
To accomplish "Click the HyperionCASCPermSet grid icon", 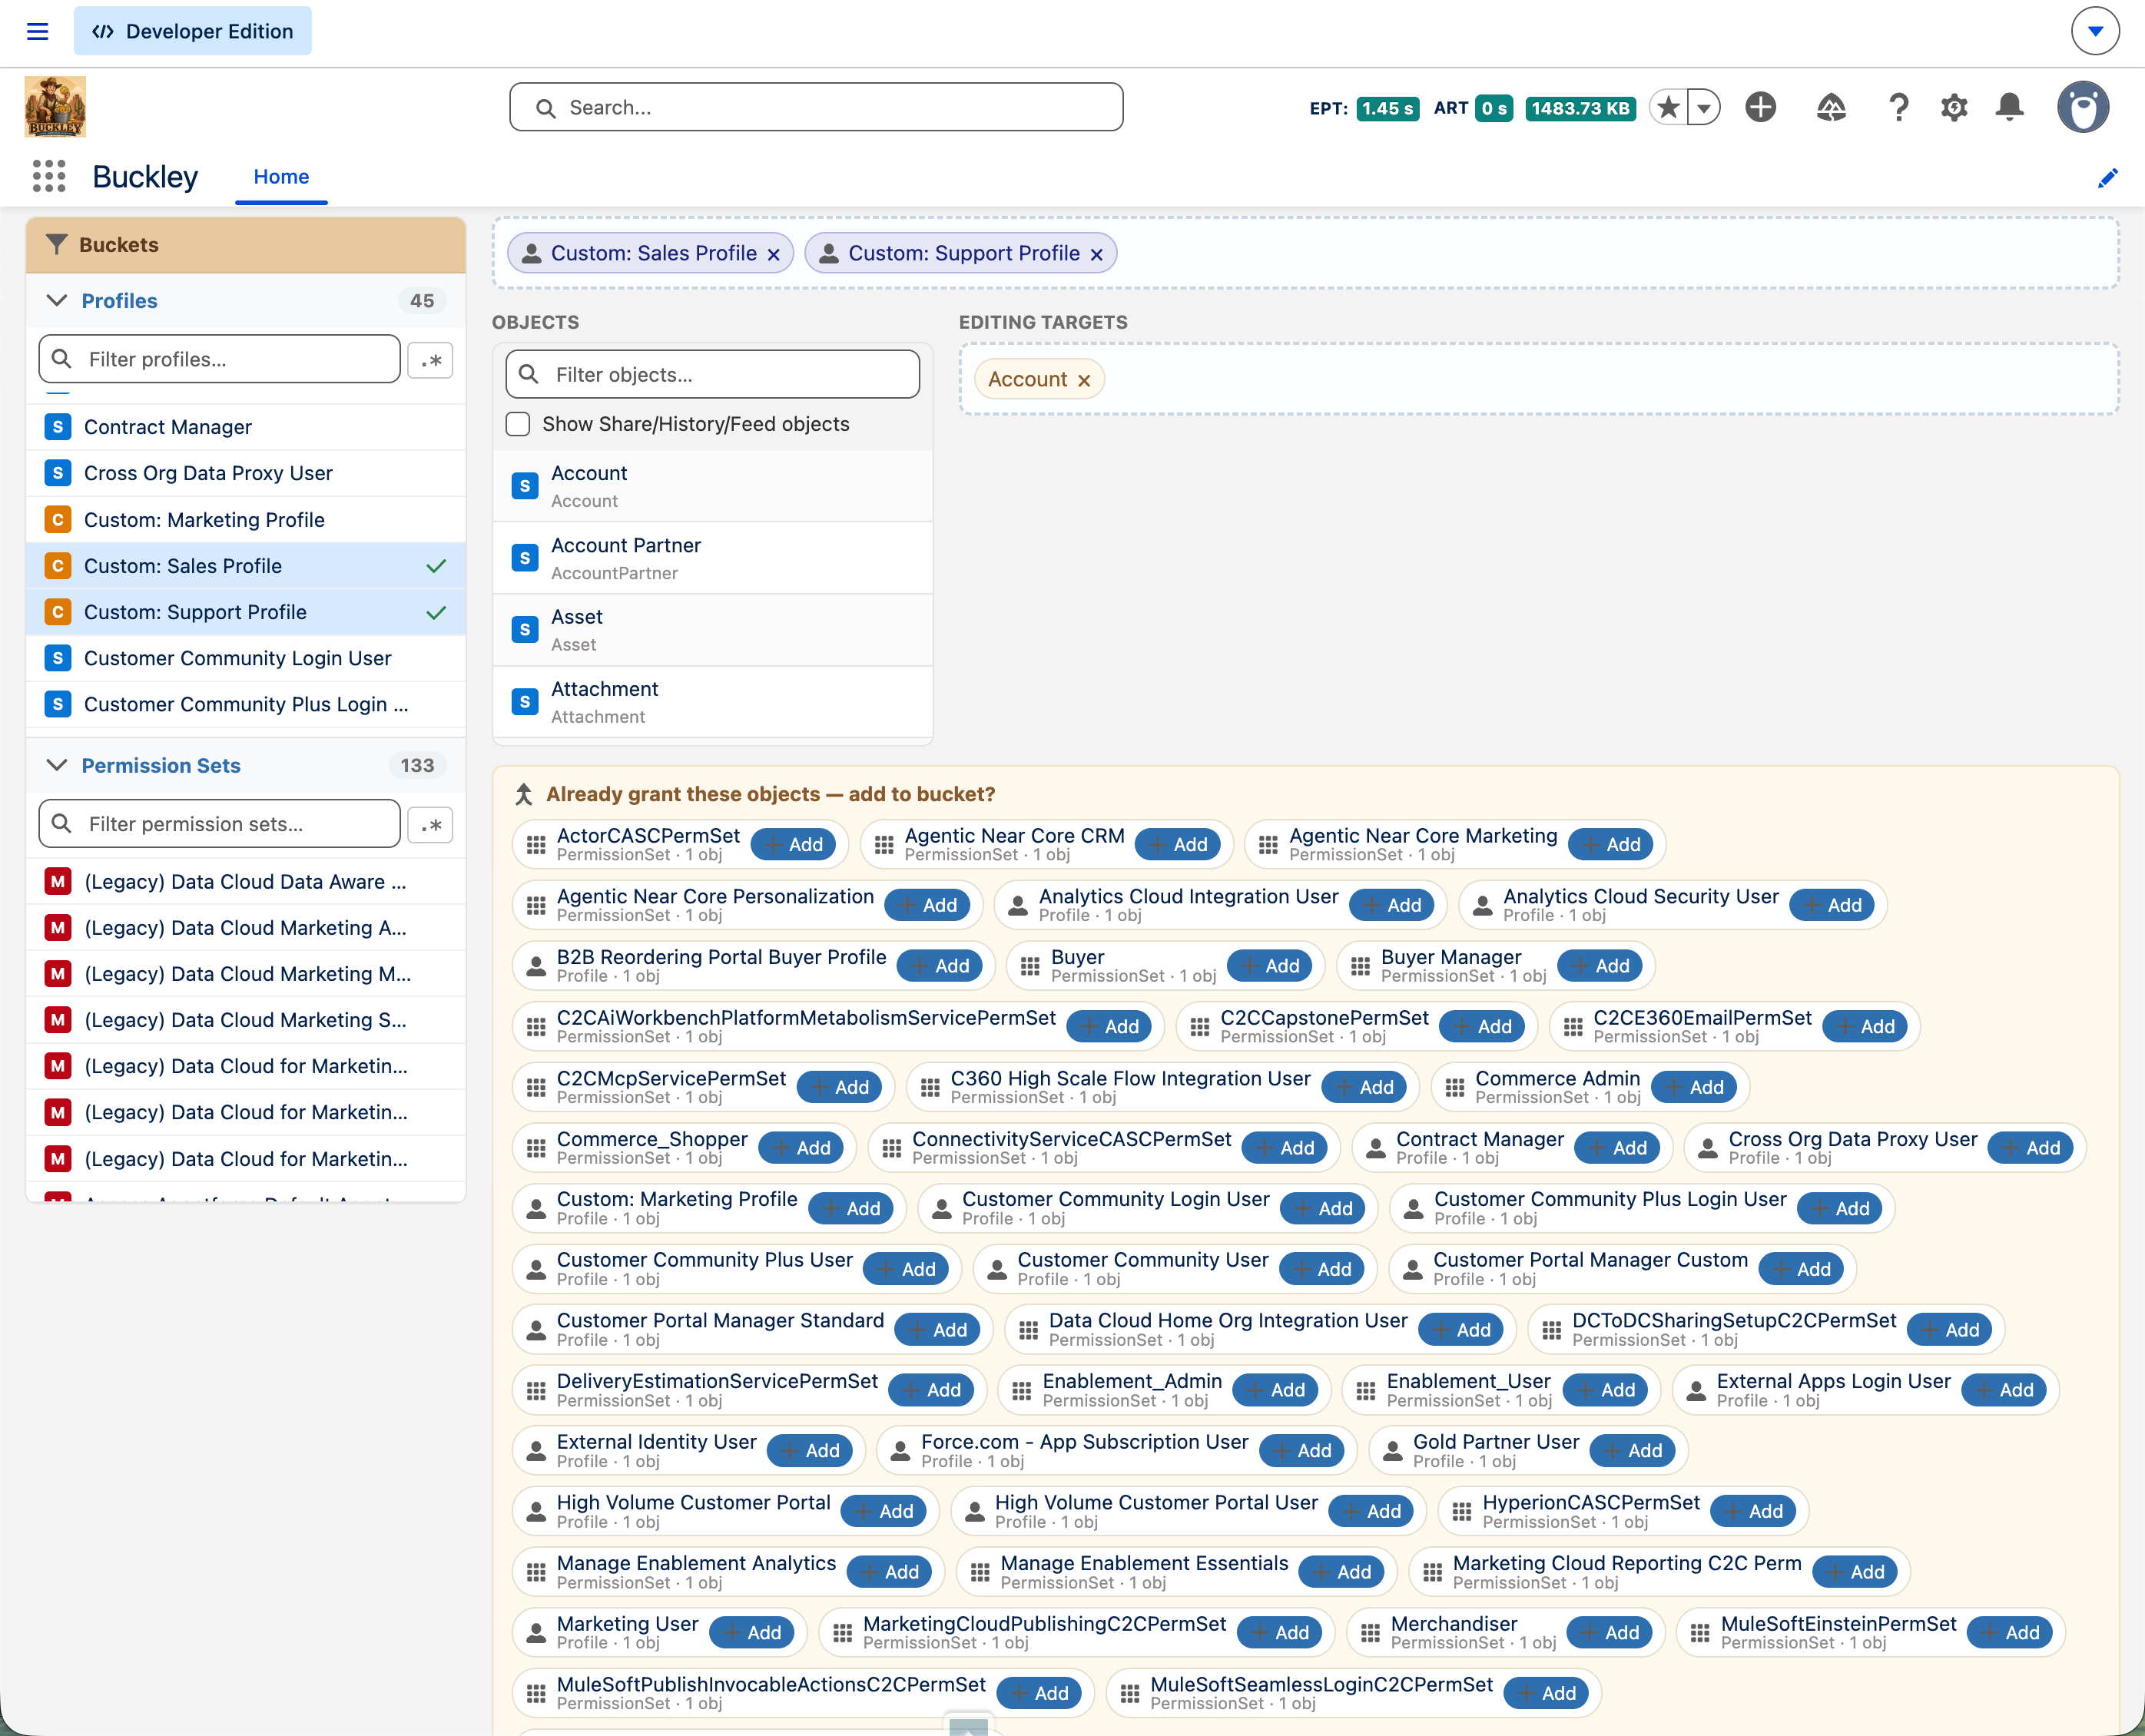I will coord(1461,1511).
